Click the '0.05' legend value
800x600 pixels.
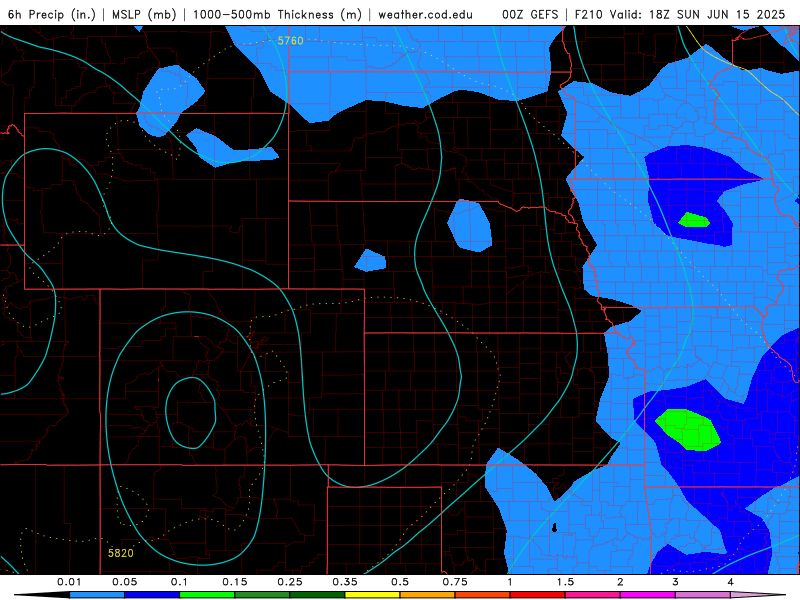(124, 582)
